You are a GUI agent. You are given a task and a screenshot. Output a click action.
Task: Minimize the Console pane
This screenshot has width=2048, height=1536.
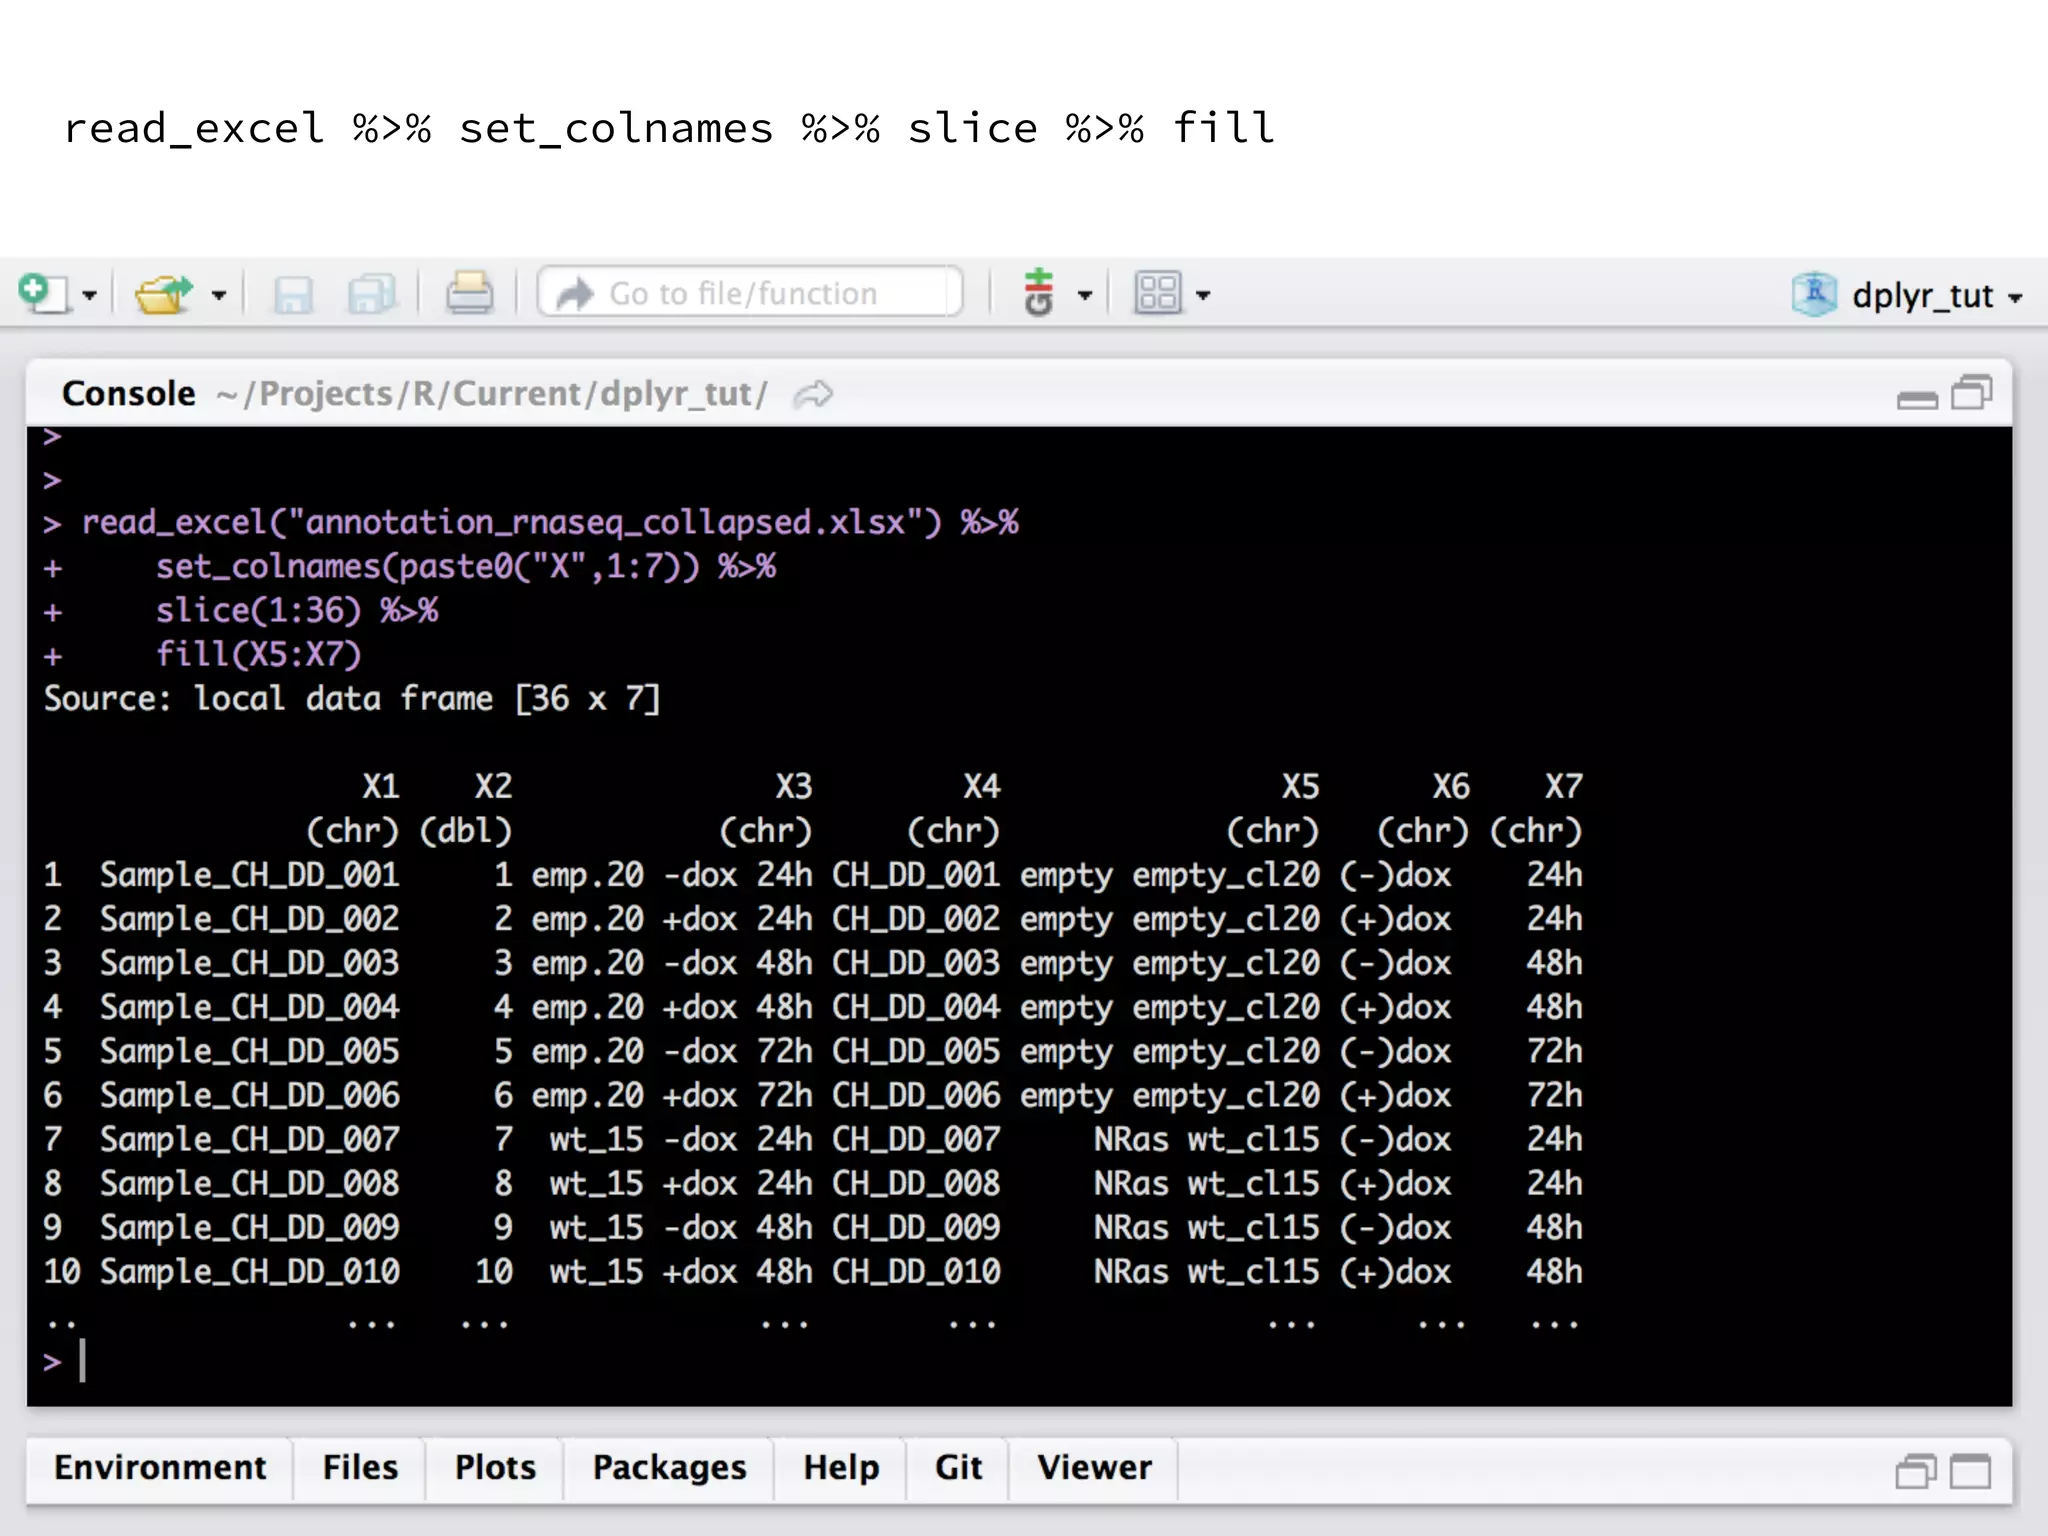pyautogui.click(x=1917, y=399)
